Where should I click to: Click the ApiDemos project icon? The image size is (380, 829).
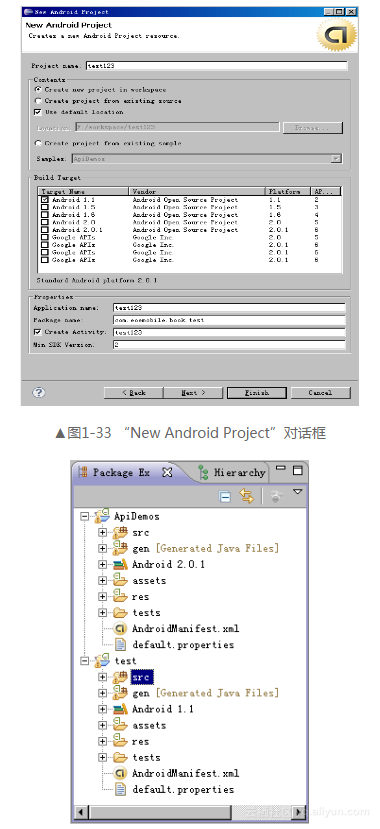coord(101,516)
